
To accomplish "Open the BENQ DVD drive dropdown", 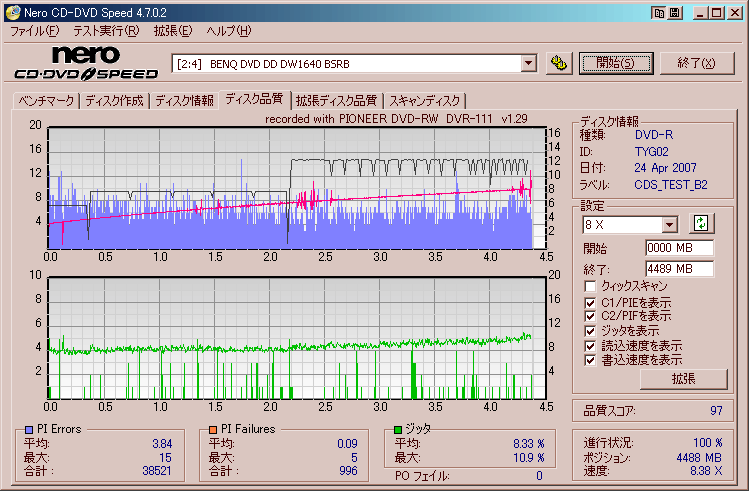I will pos(528,64).
